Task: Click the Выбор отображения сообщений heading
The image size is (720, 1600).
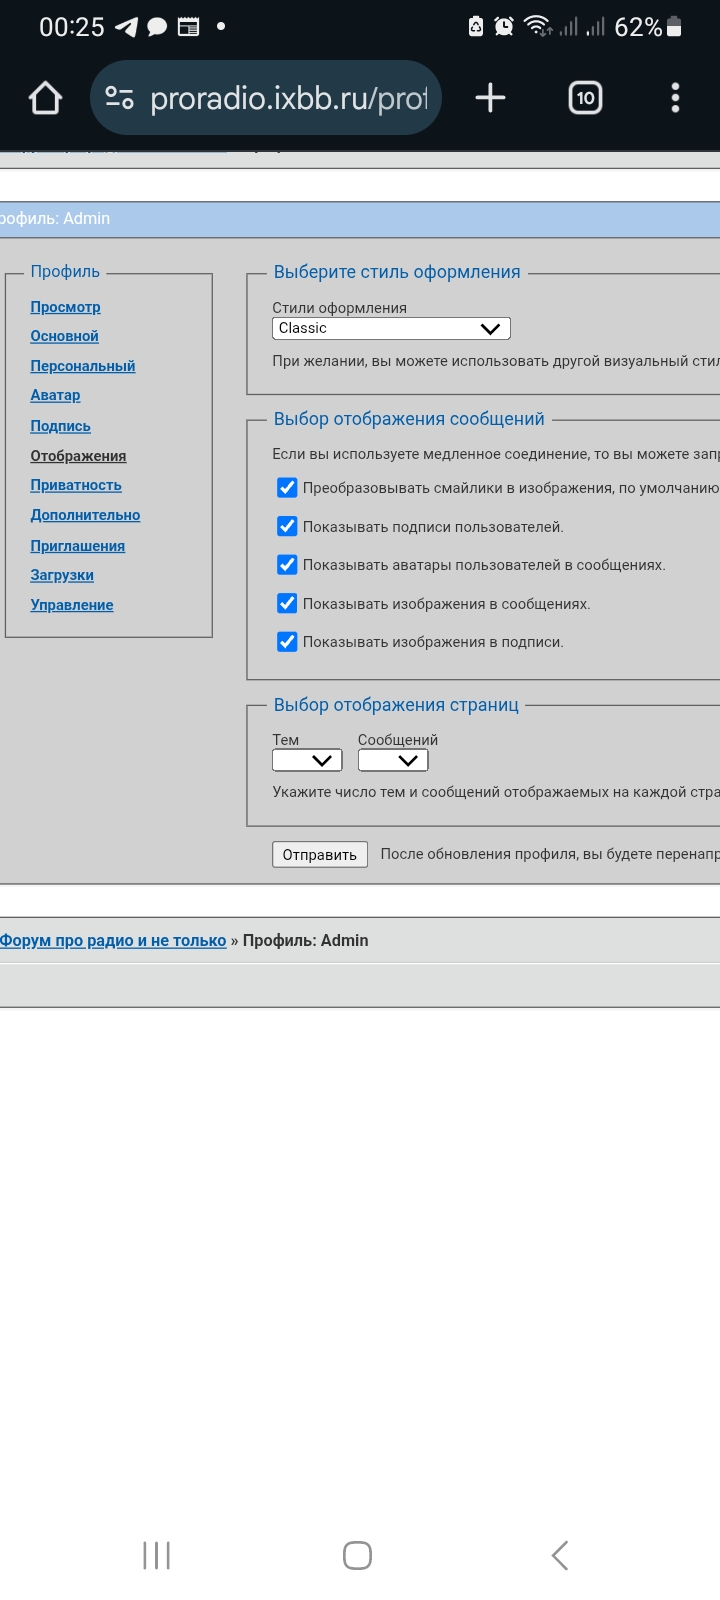Action: [x=409, y=419]
